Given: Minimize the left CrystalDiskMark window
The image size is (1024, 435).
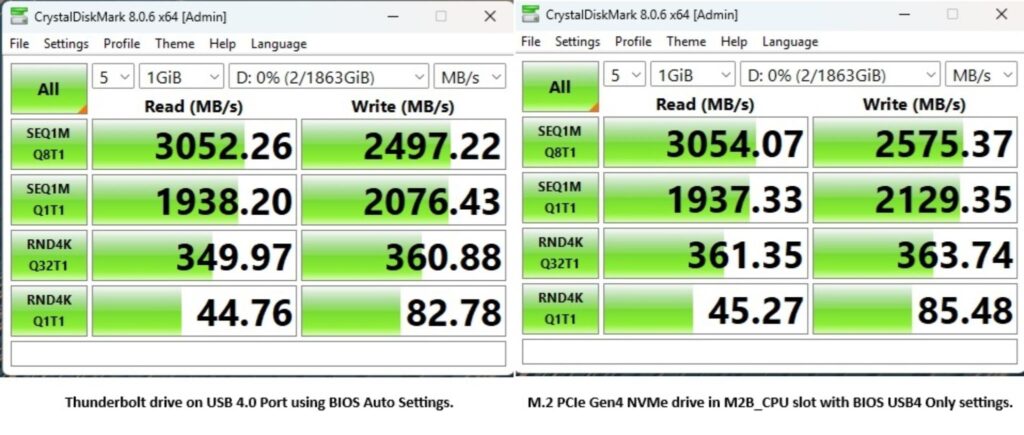Looking at the screenshot, I should (x=392, y=16).
